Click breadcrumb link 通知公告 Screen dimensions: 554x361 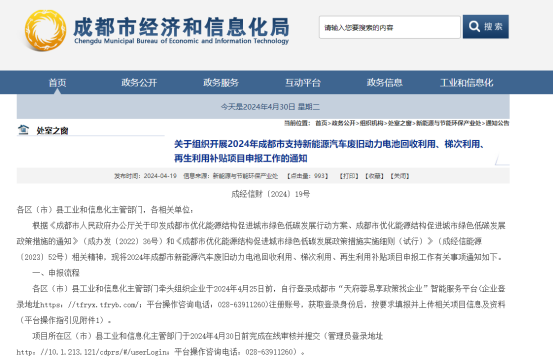point(497,123)
